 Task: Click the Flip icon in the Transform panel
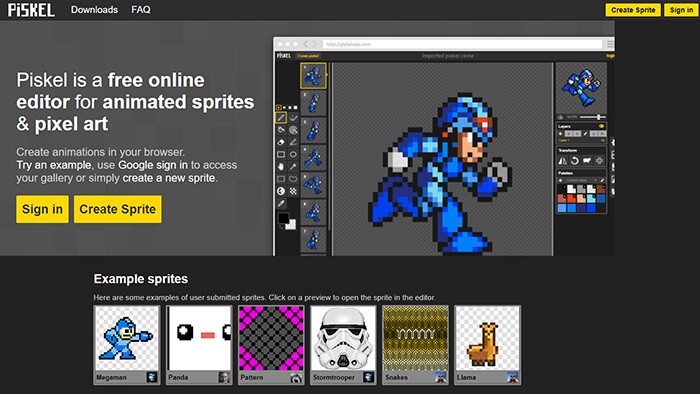click(562, 161)
